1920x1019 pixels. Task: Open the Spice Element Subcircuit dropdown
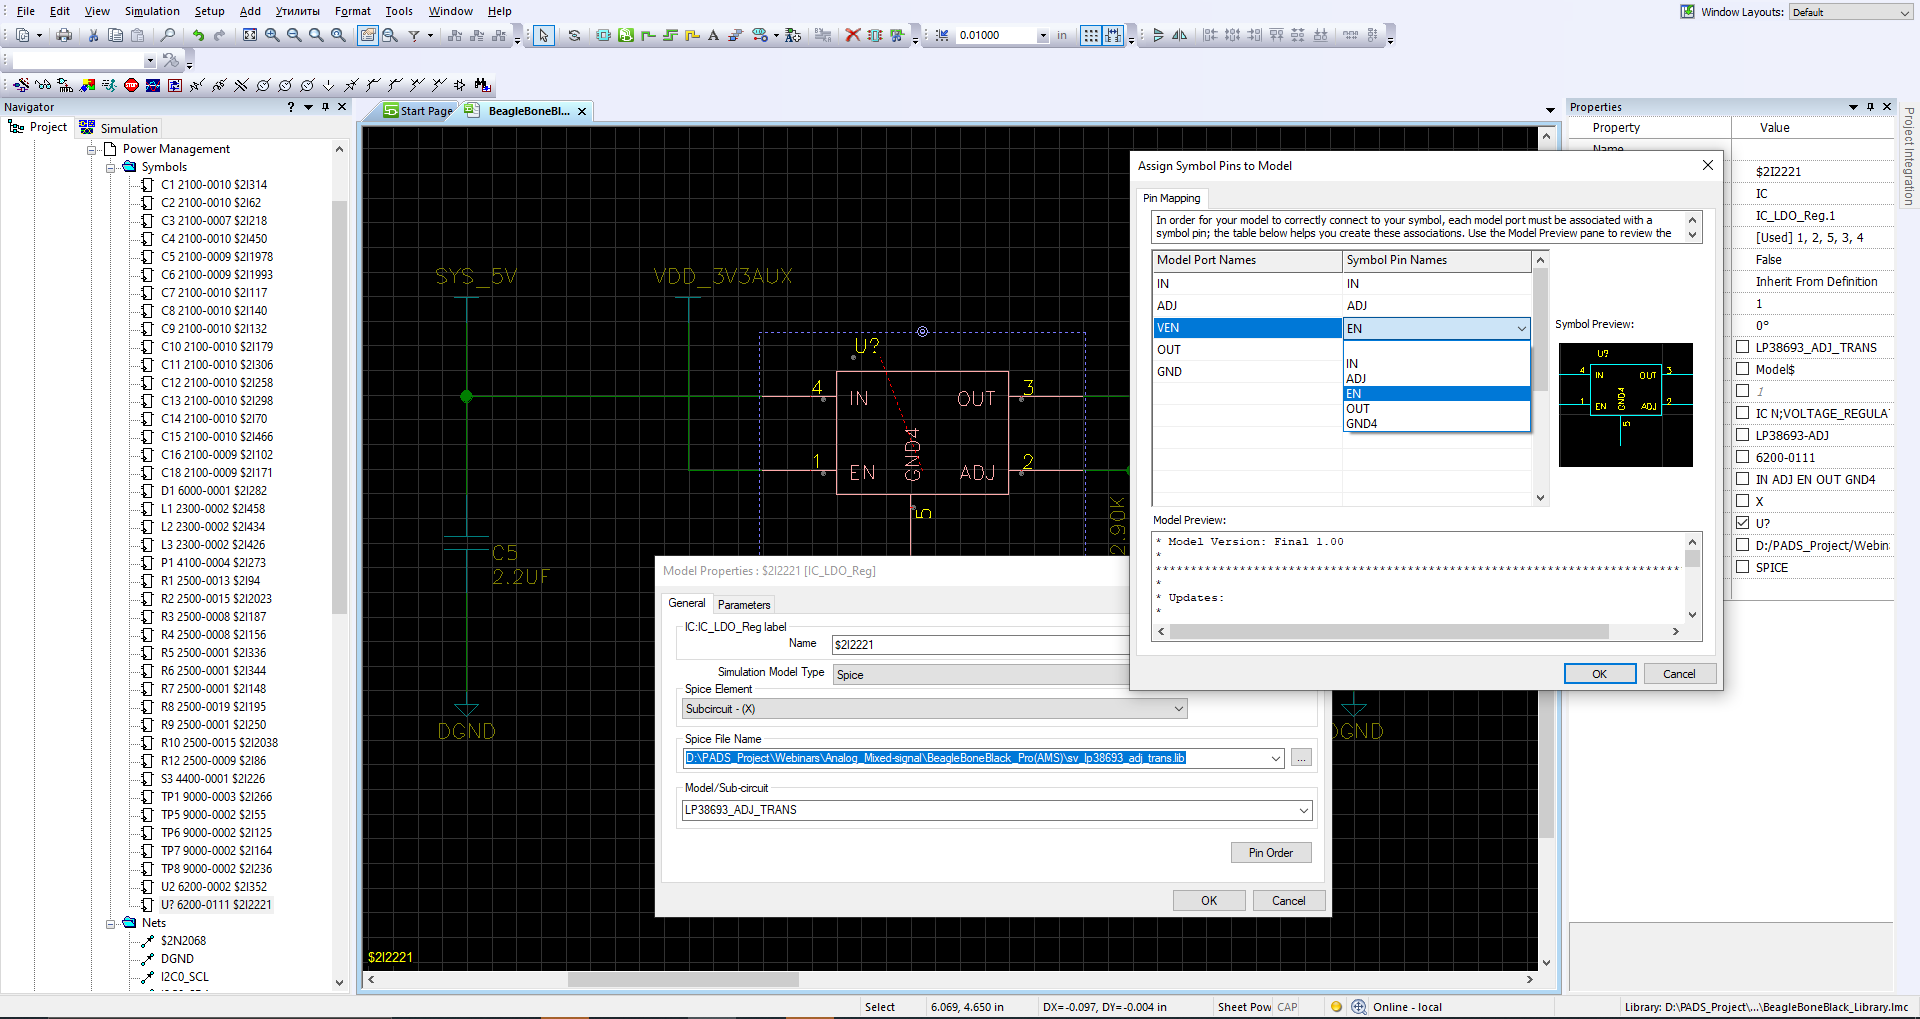[1178, 709]
